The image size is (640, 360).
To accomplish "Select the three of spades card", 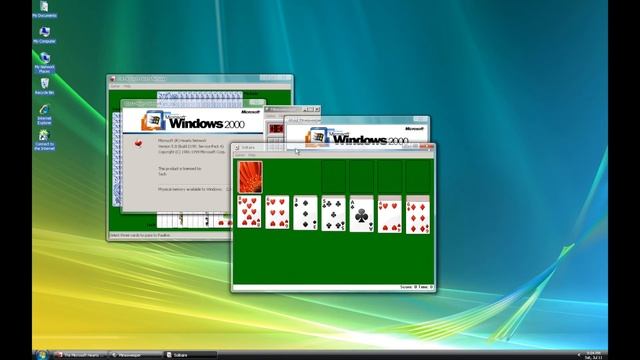I will pyautogui.click(x=305, y=213).
